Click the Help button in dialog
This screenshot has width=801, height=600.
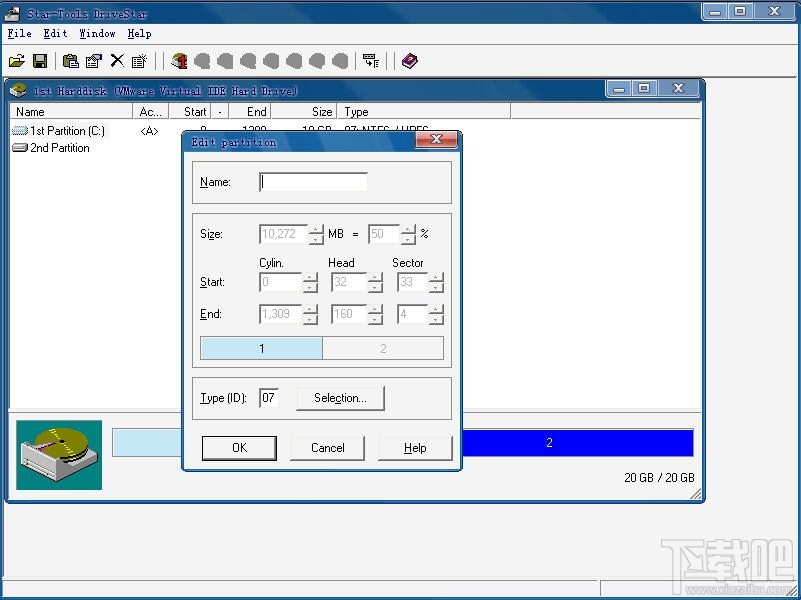(x=415, y=448)
